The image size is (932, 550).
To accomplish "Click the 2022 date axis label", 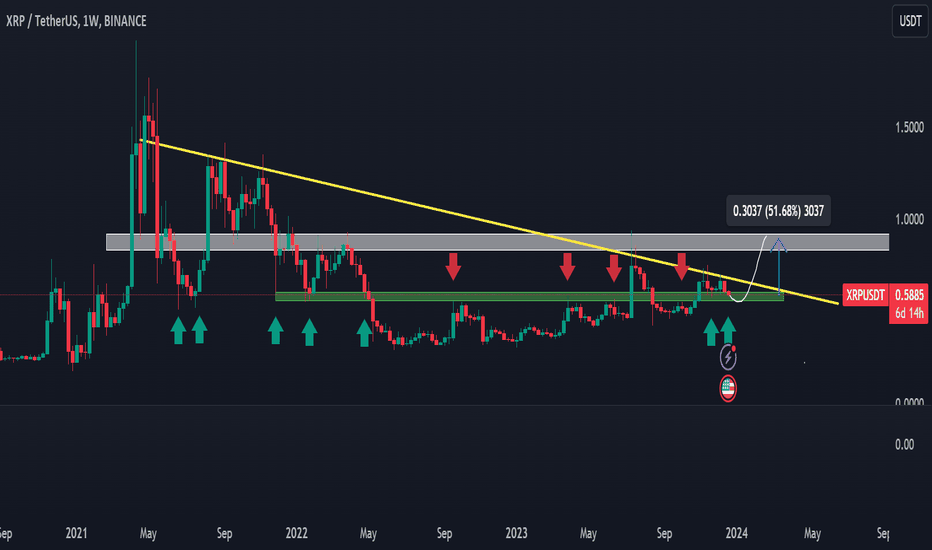I will tap(296, 533).
